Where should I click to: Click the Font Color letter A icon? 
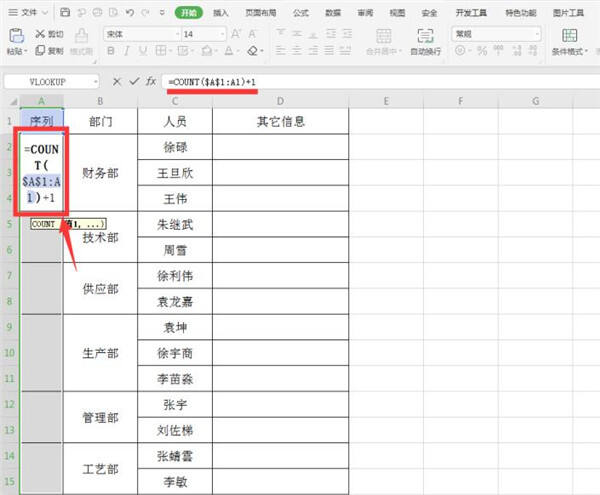[x=229, y=50]
